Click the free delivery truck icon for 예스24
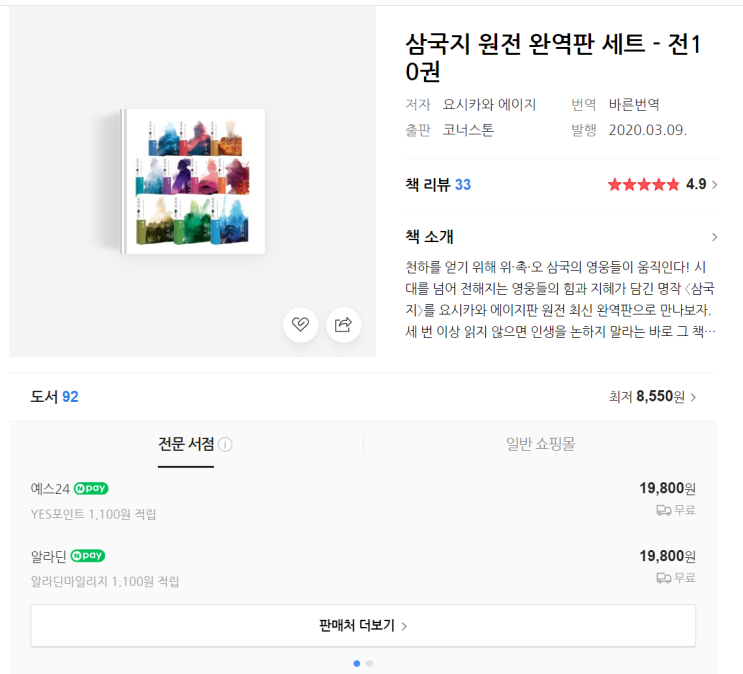 pos(663,510)
